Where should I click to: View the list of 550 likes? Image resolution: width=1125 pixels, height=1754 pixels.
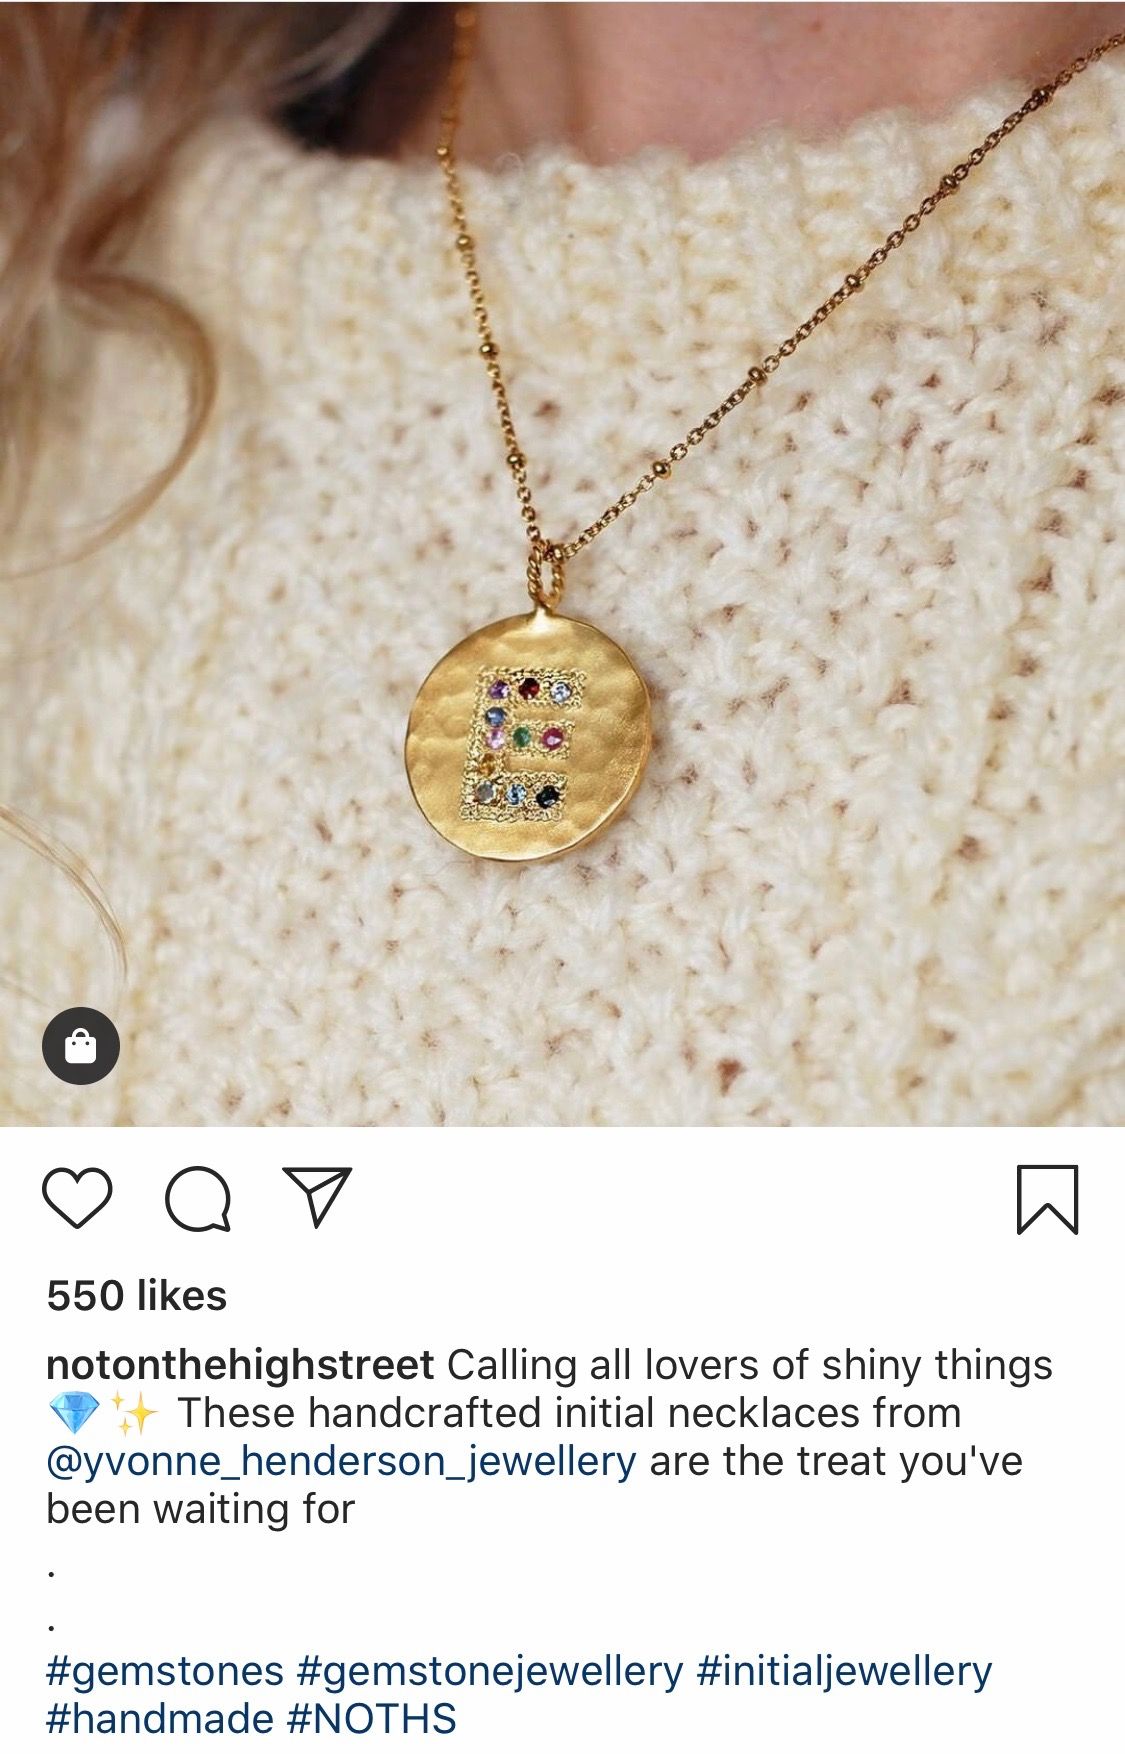137,1296
